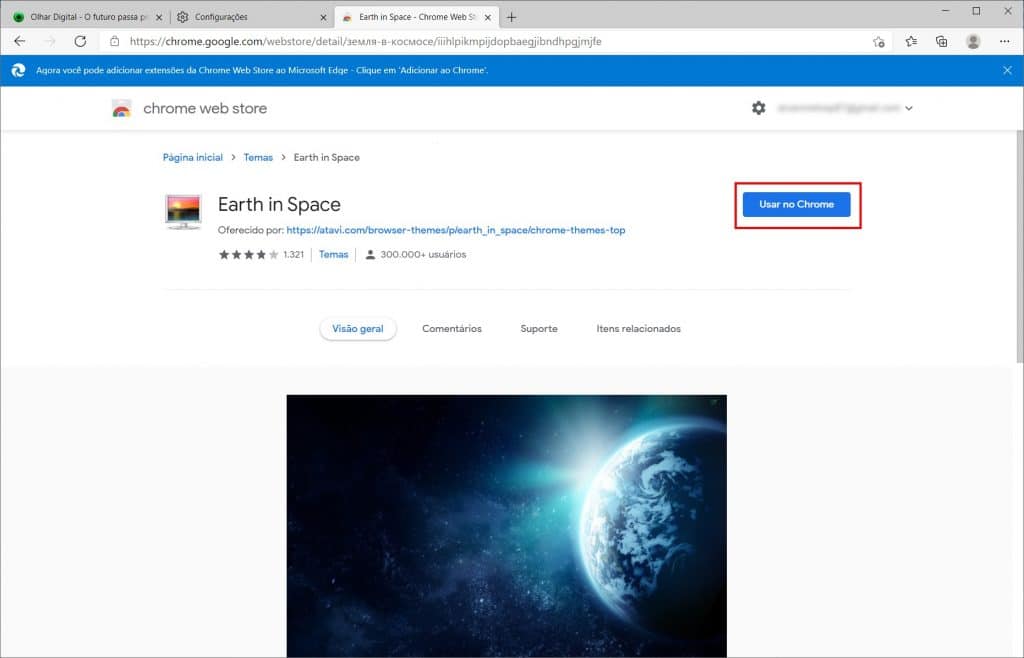Click the chrome web store header text
Screen dimensions: 1024x658
pos(205,108)
